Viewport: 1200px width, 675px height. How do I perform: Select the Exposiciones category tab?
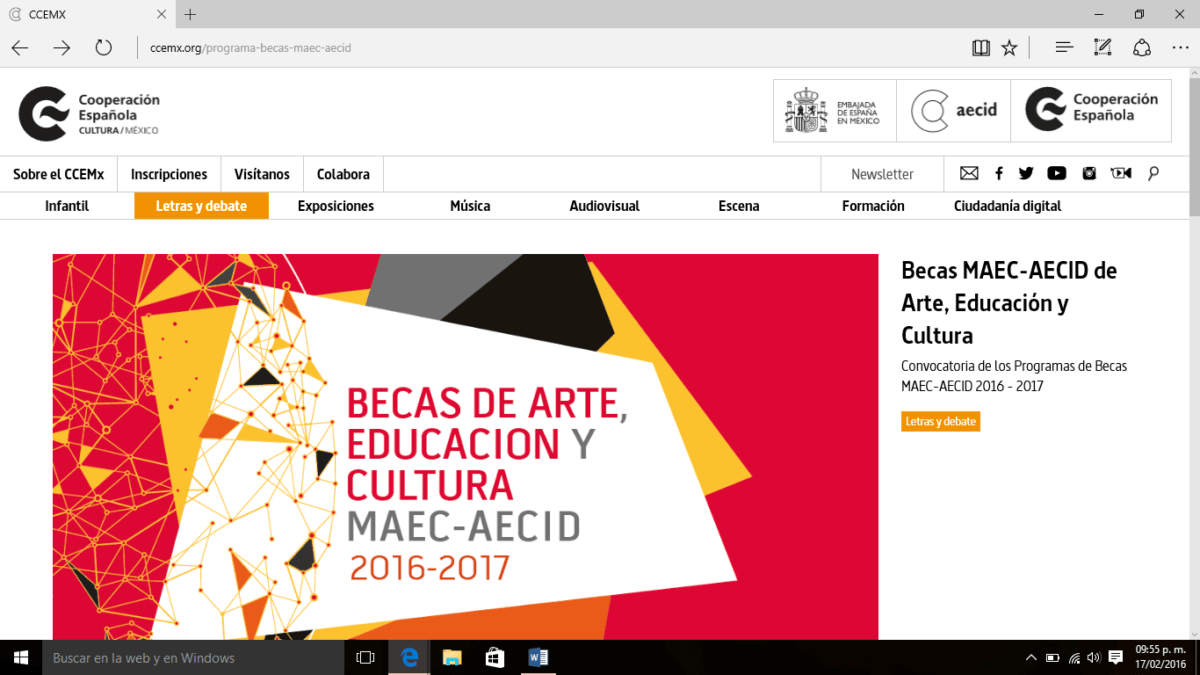tap(336, 206)
